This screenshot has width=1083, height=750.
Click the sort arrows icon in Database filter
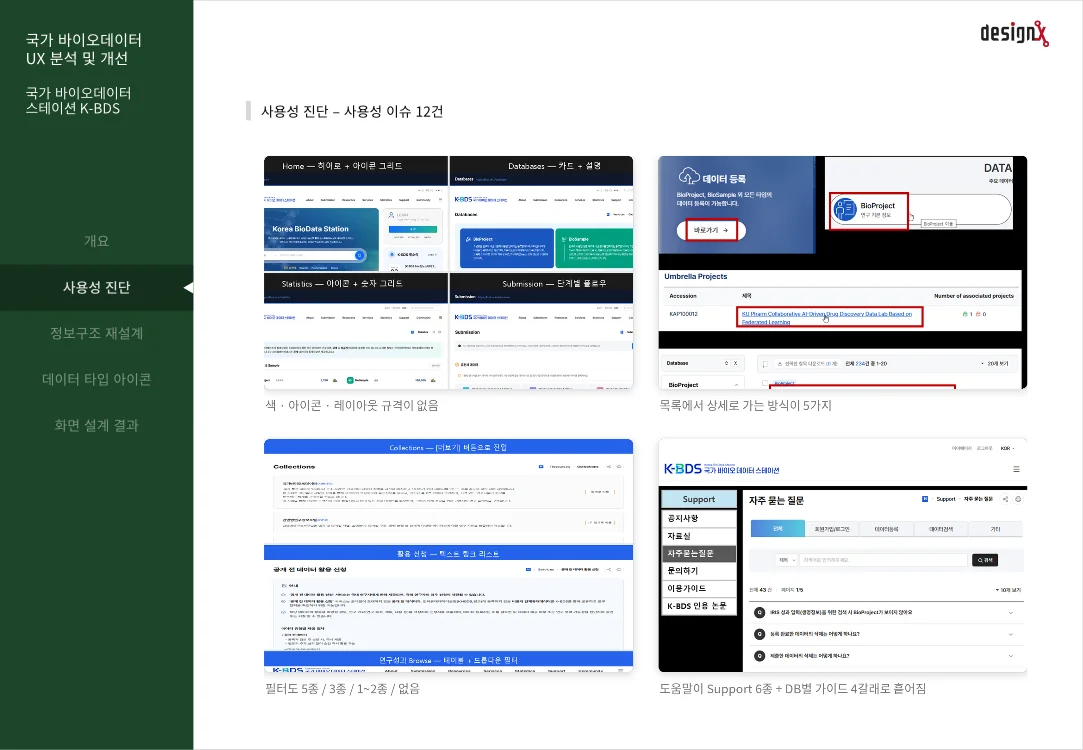tap(726, 363)
